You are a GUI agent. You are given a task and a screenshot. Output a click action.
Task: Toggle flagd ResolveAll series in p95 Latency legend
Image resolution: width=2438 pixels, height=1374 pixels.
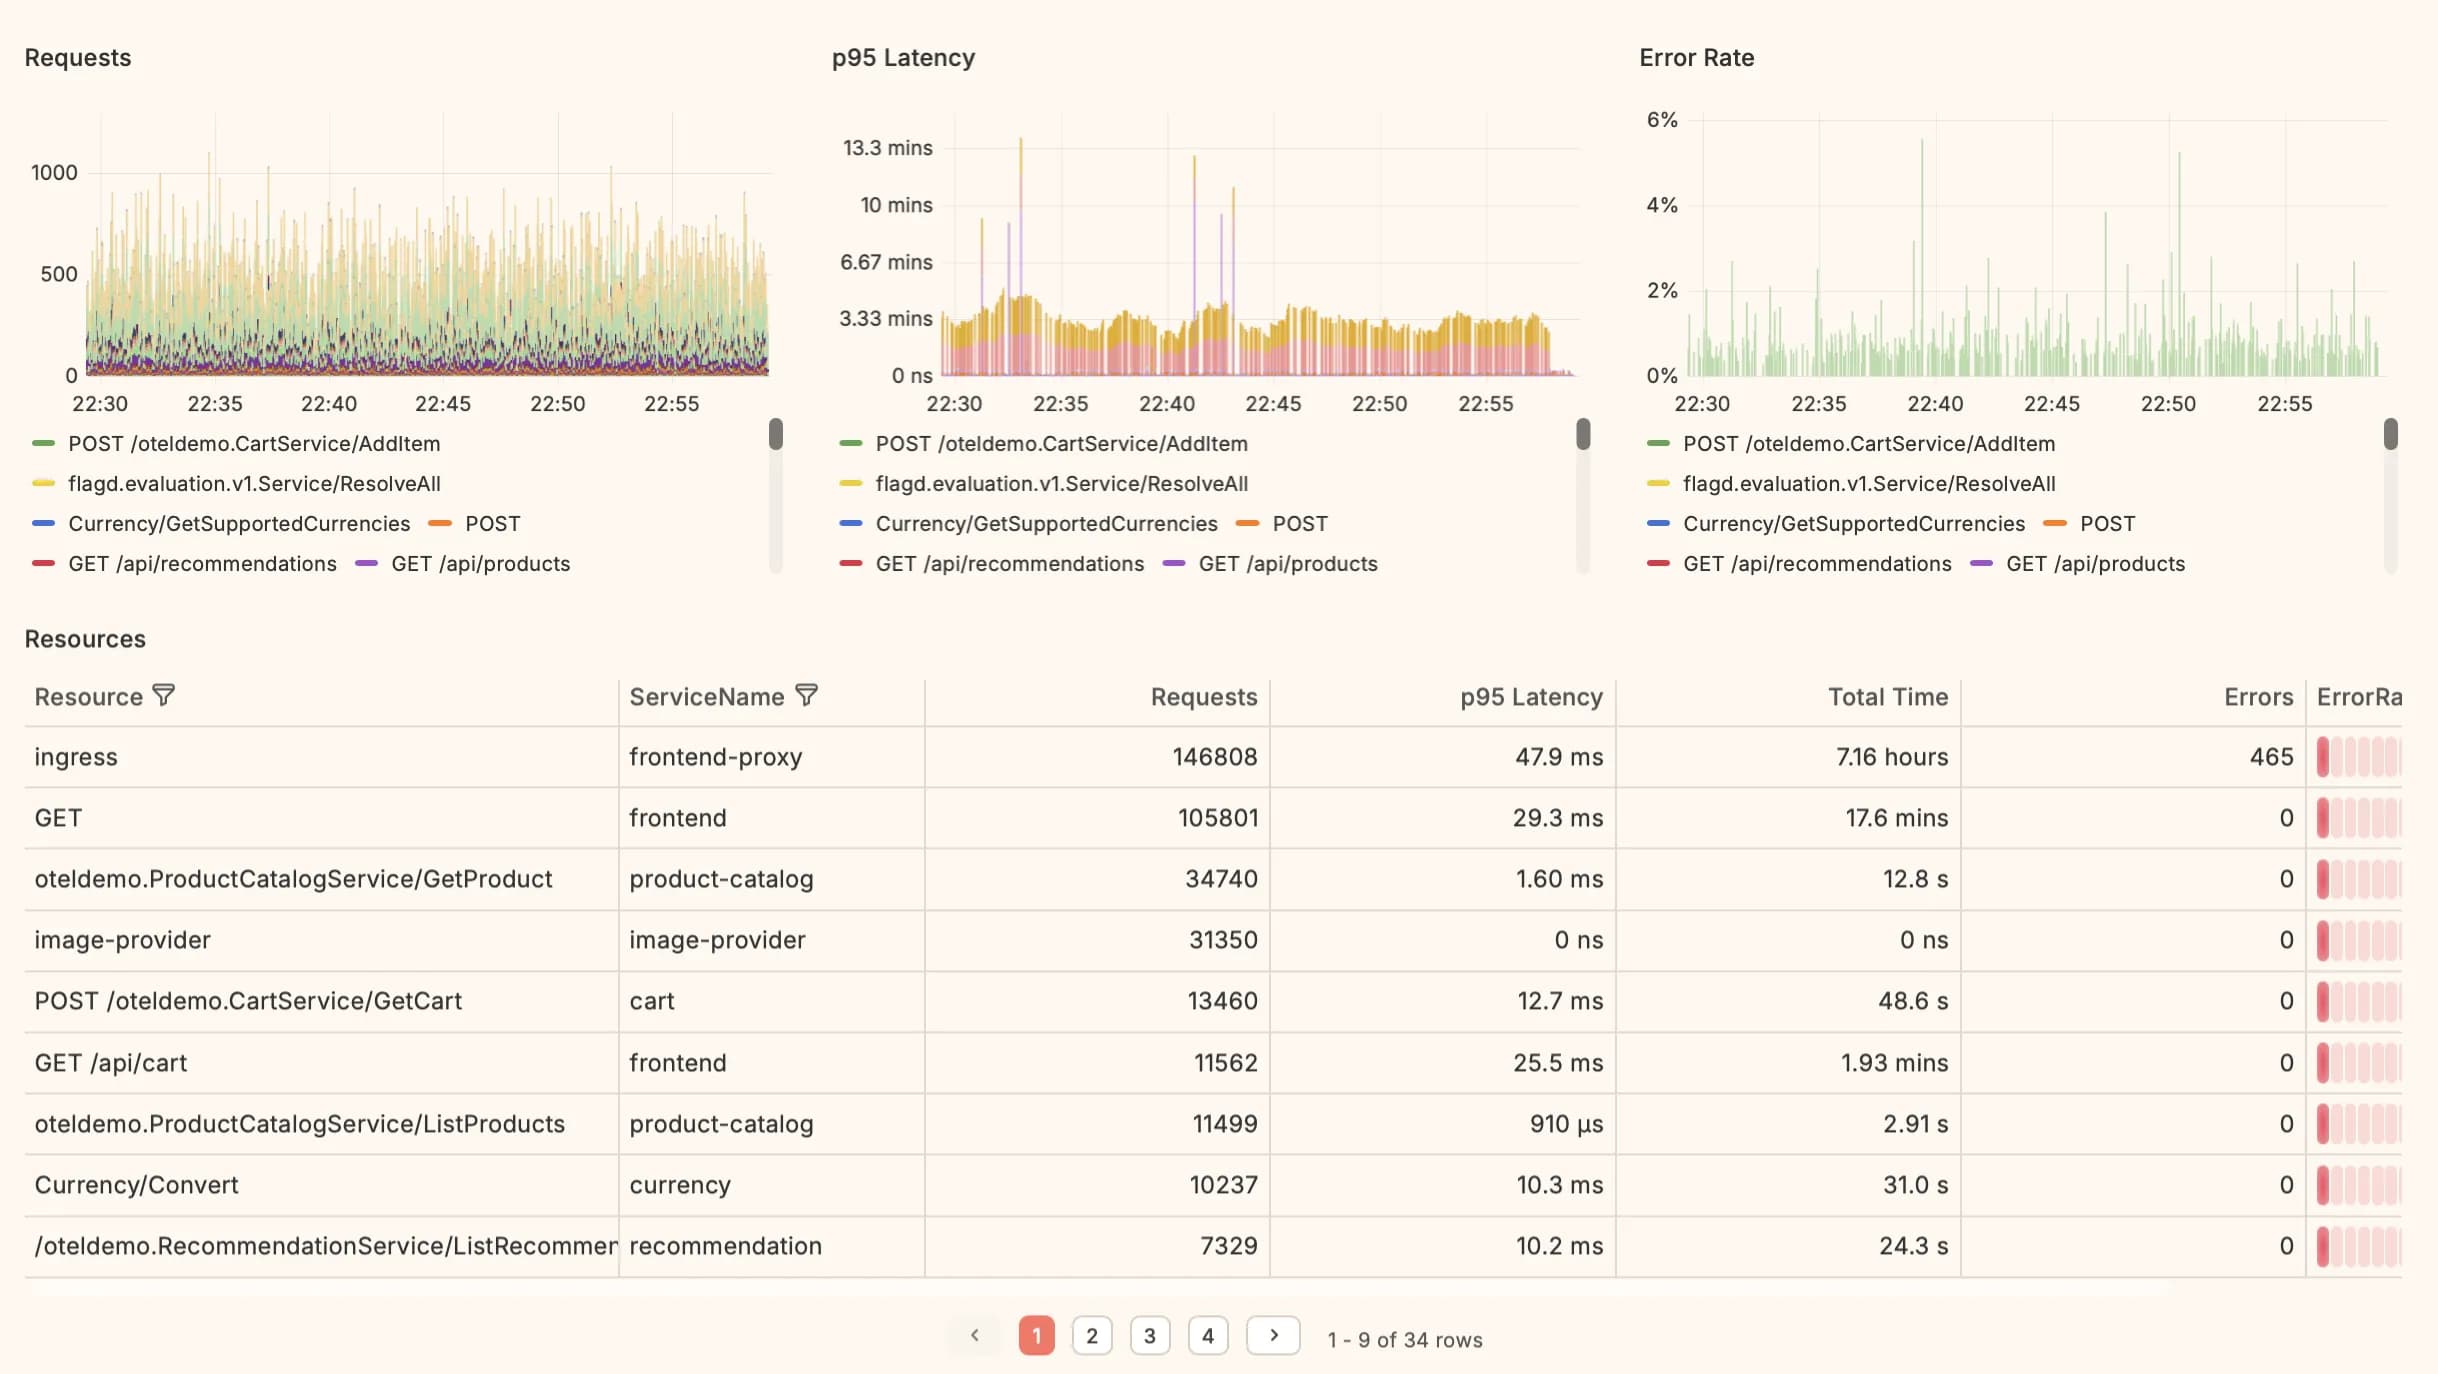click(x=1060, y=484)
